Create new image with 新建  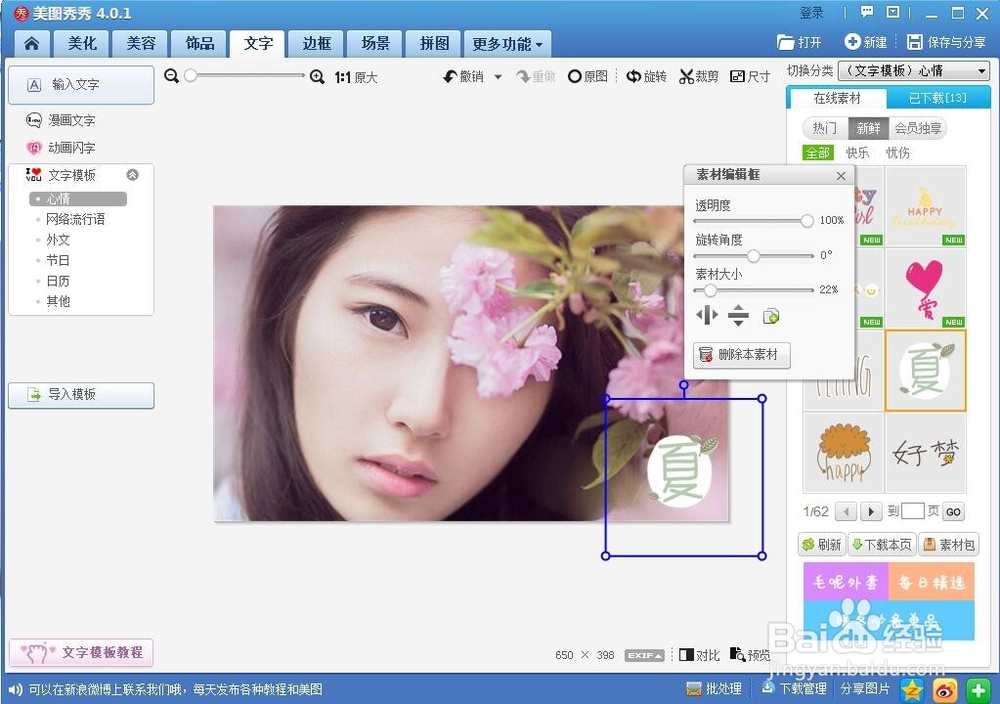point(866,42)
